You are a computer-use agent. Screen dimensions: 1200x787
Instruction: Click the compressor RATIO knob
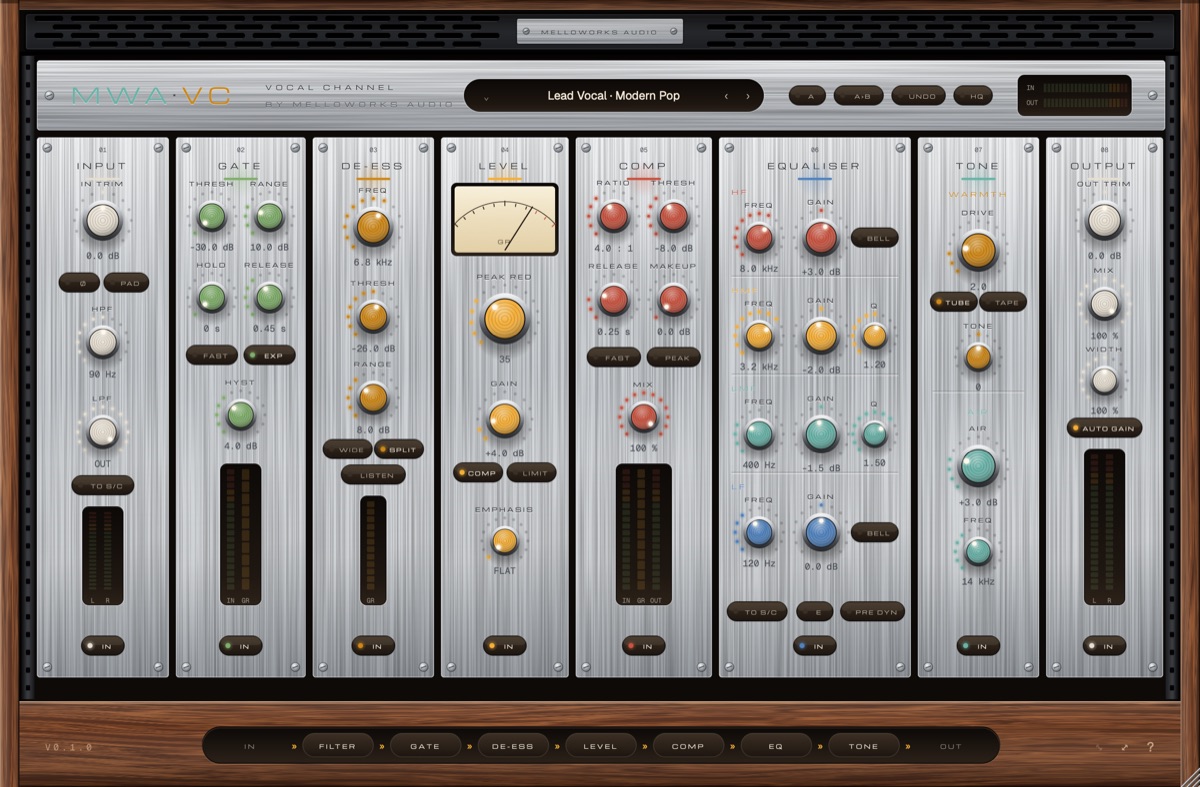(613, 216)
